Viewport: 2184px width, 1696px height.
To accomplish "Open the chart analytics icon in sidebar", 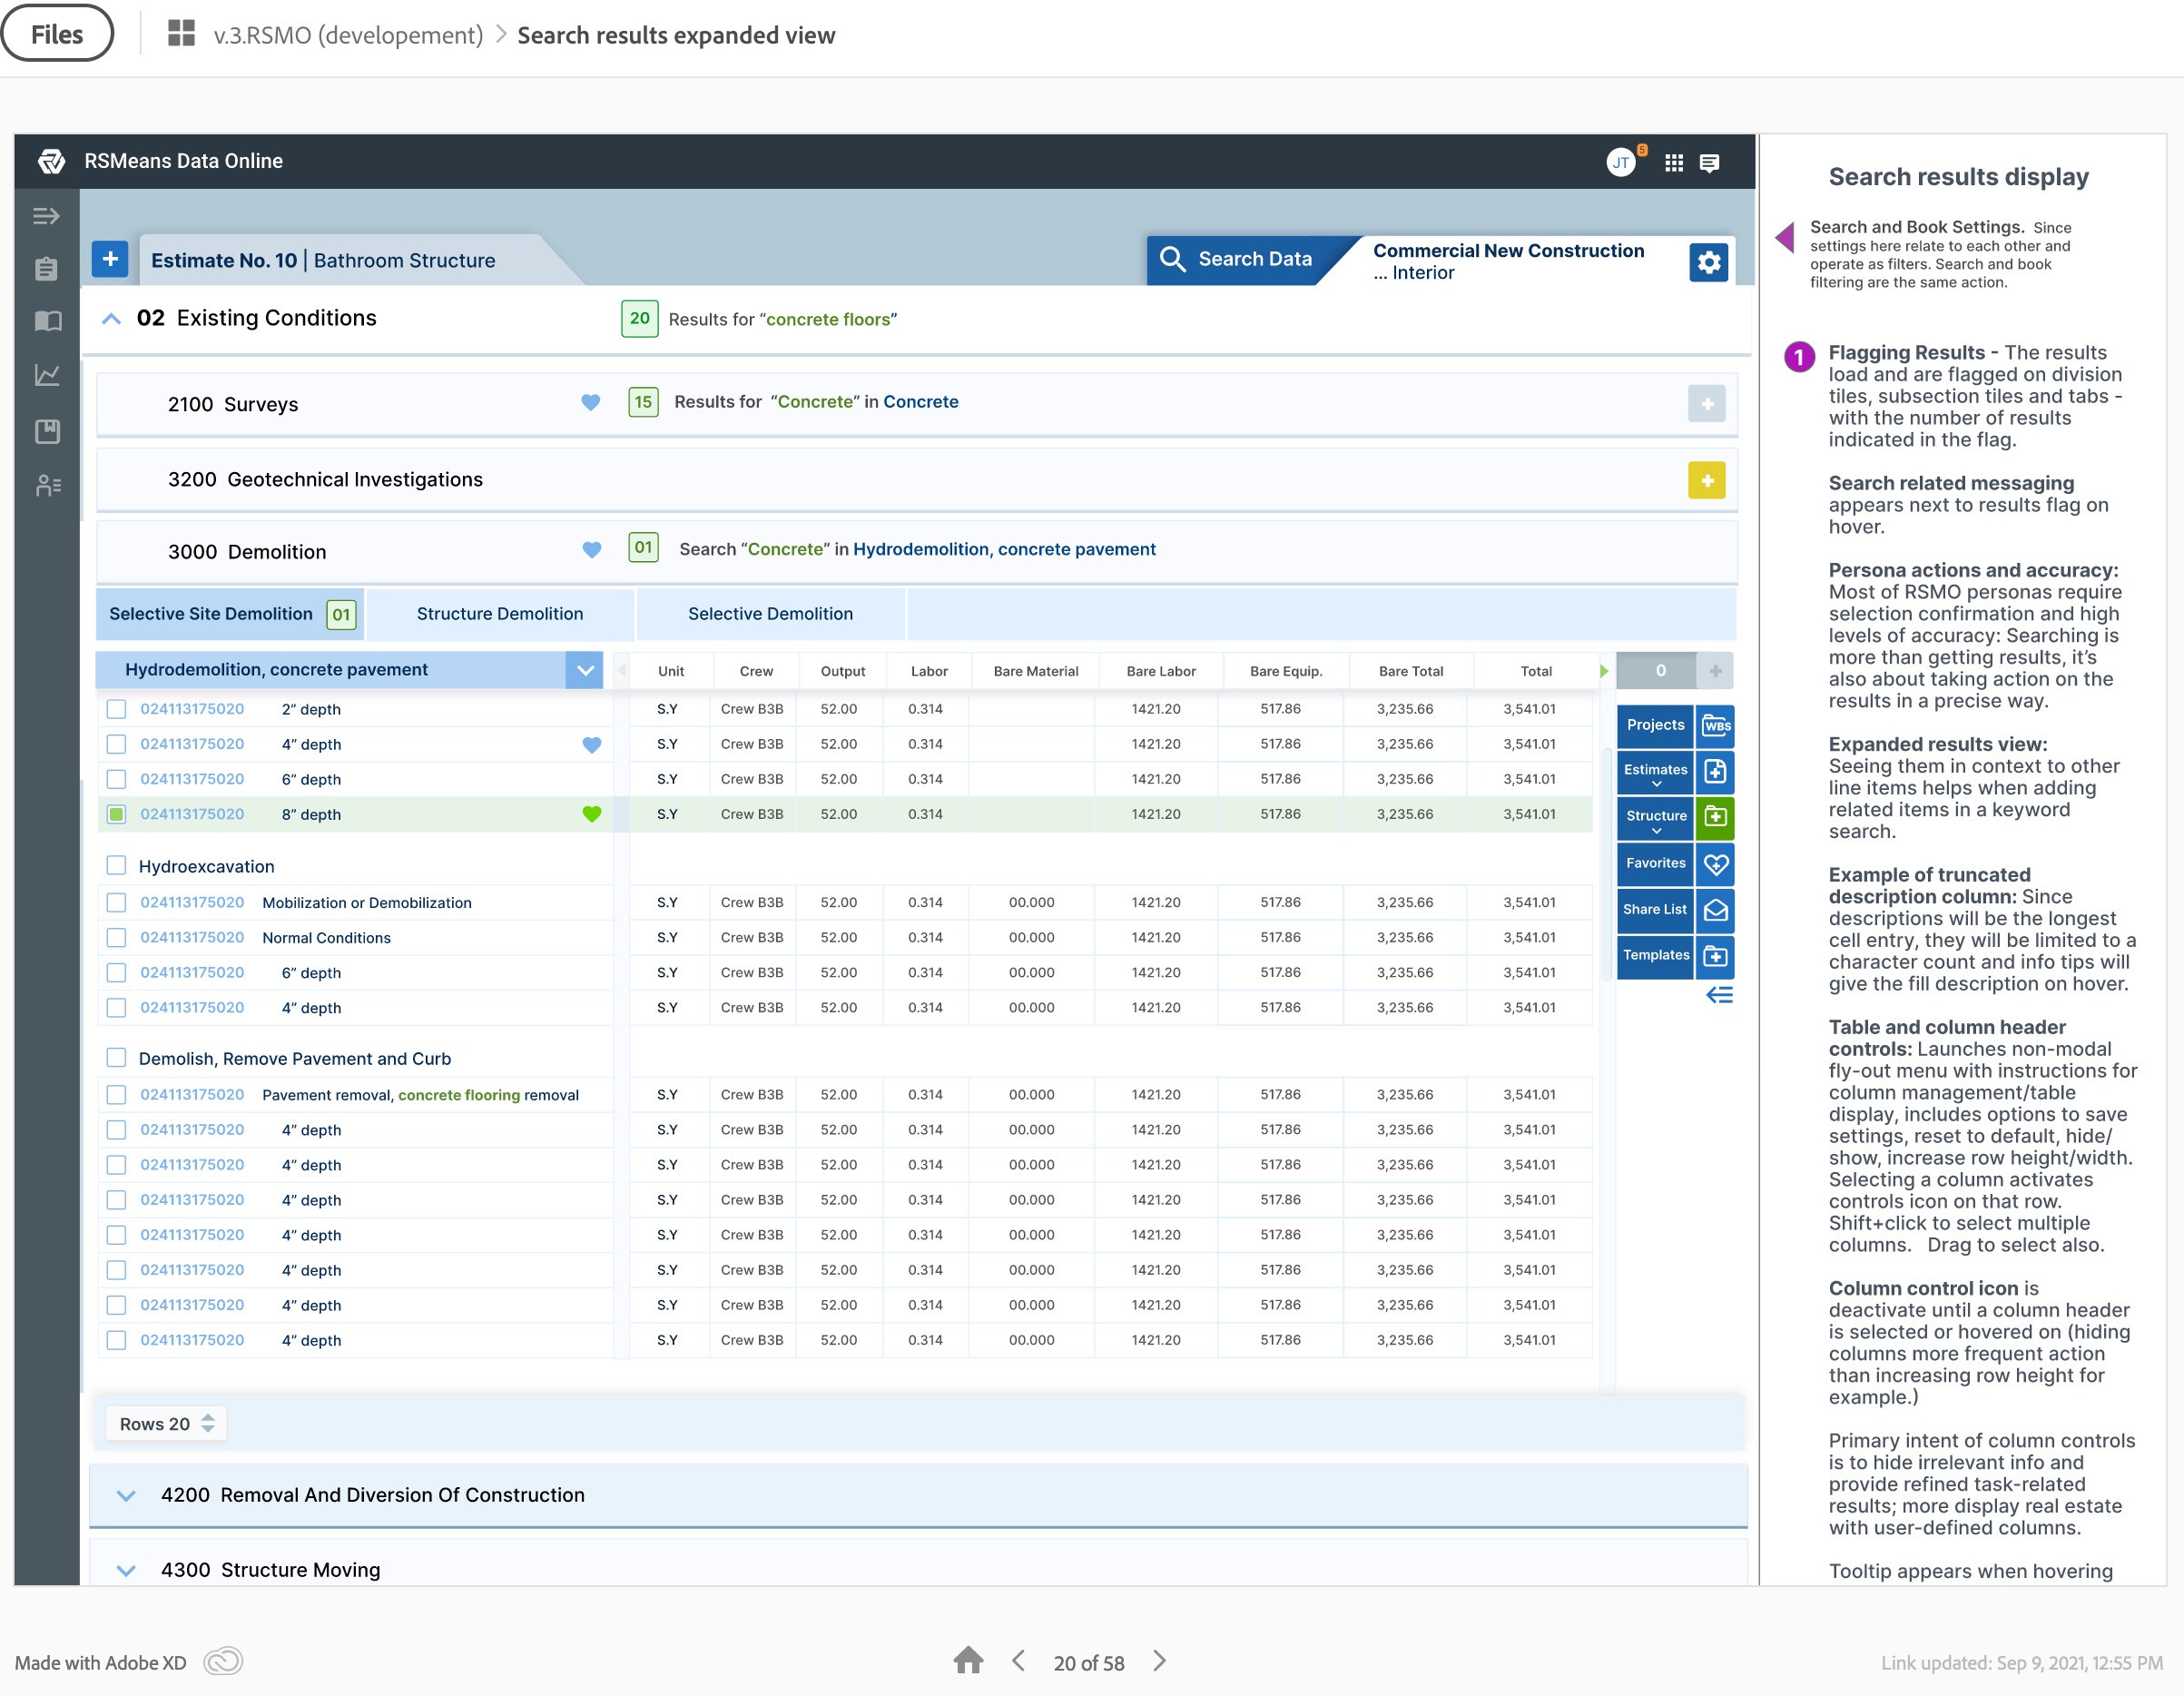I will click(46, 376).
